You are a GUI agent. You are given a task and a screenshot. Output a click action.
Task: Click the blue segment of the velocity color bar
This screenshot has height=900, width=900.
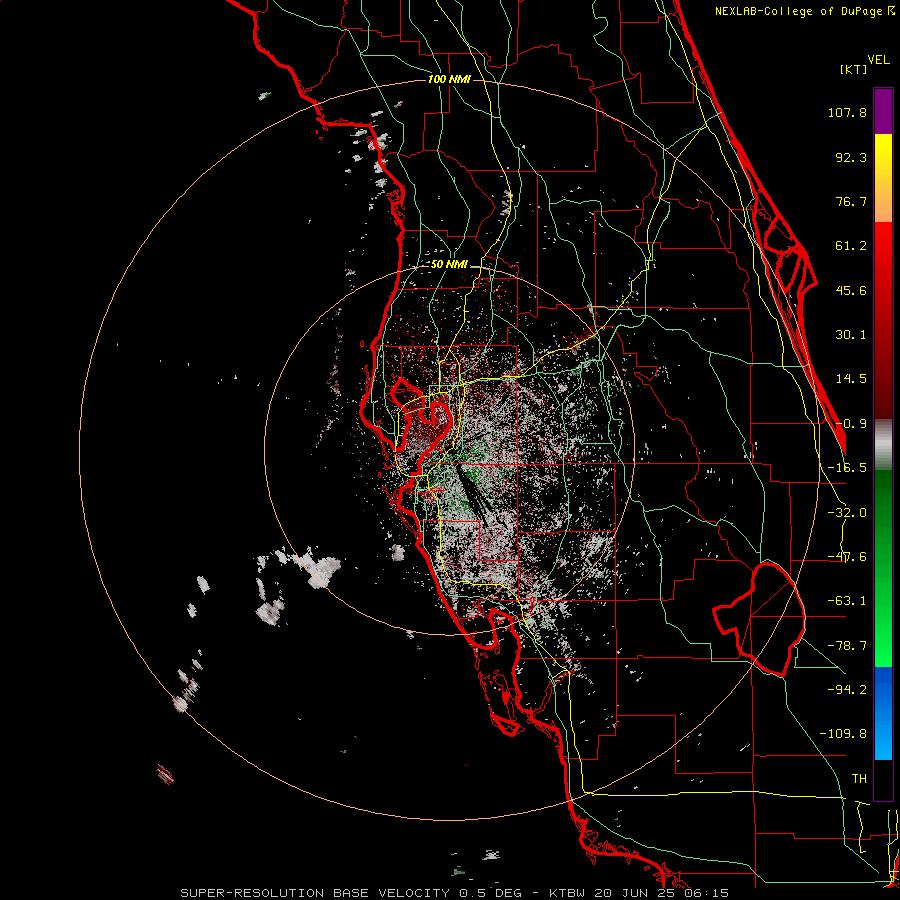(x=883, y=713)
